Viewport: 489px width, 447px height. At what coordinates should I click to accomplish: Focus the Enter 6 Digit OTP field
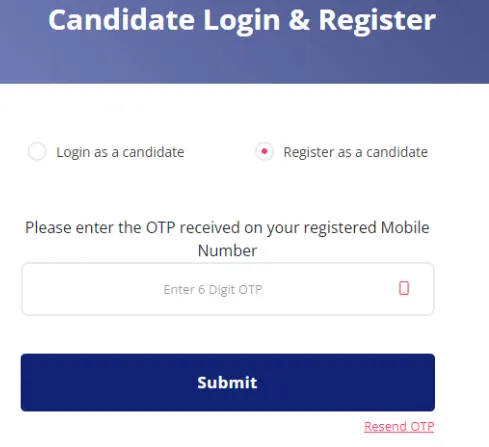click(228, 289)
